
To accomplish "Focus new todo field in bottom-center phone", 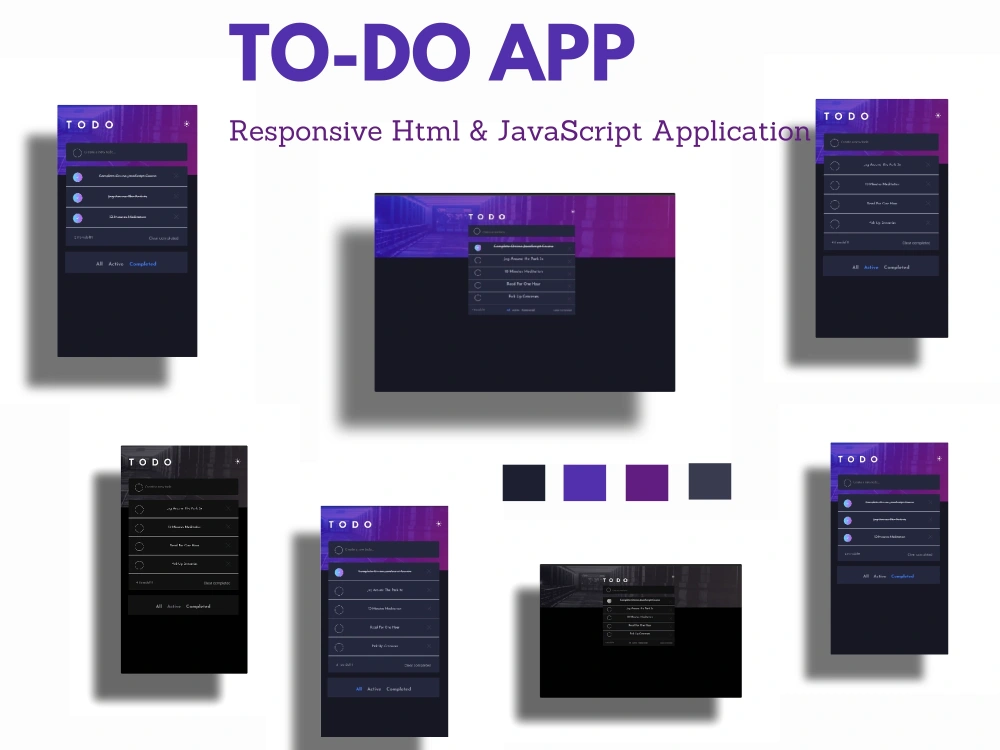I will click(x=383, y=550).
